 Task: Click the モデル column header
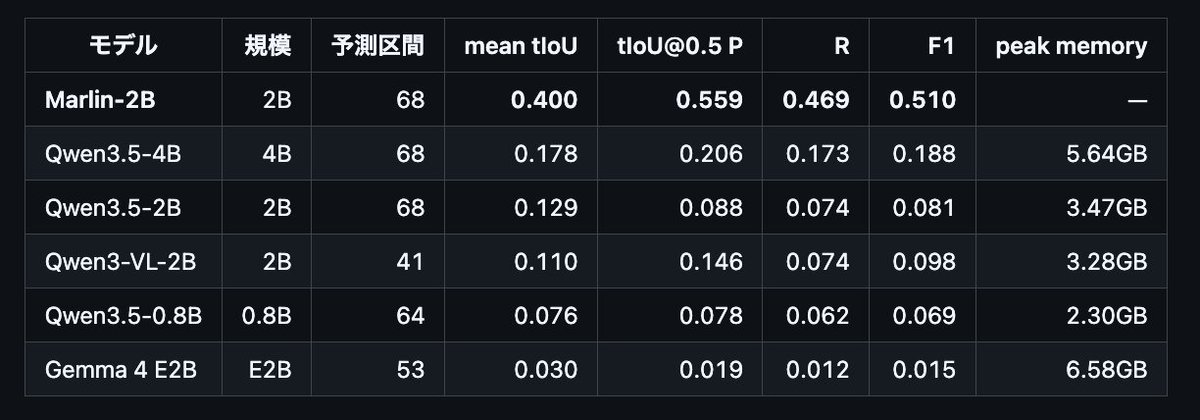(x=123, y=45)
